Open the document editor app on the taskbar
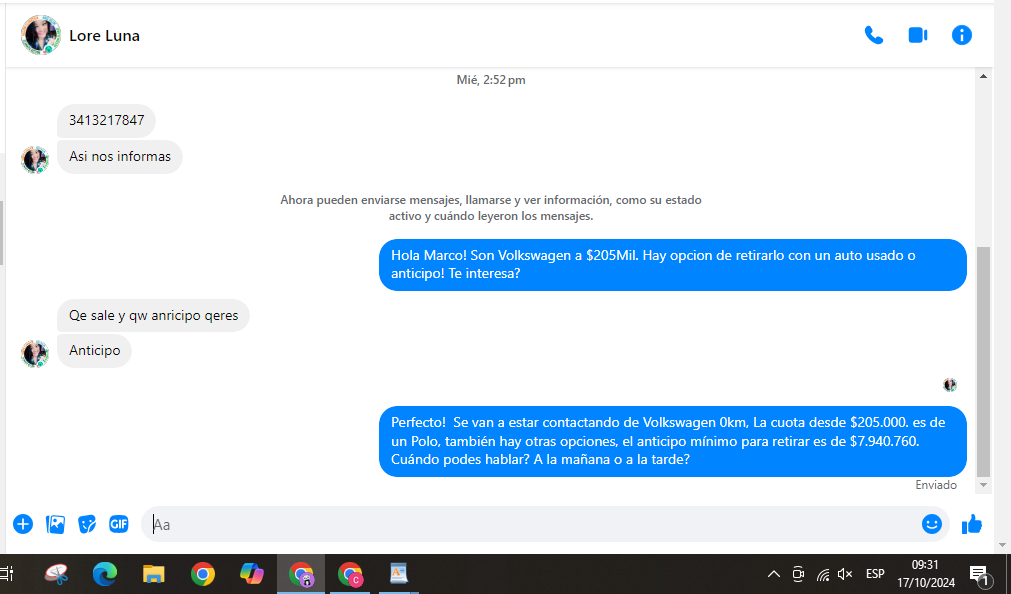The width and height of the screenshot is (1011, 594). pos(399,573)
